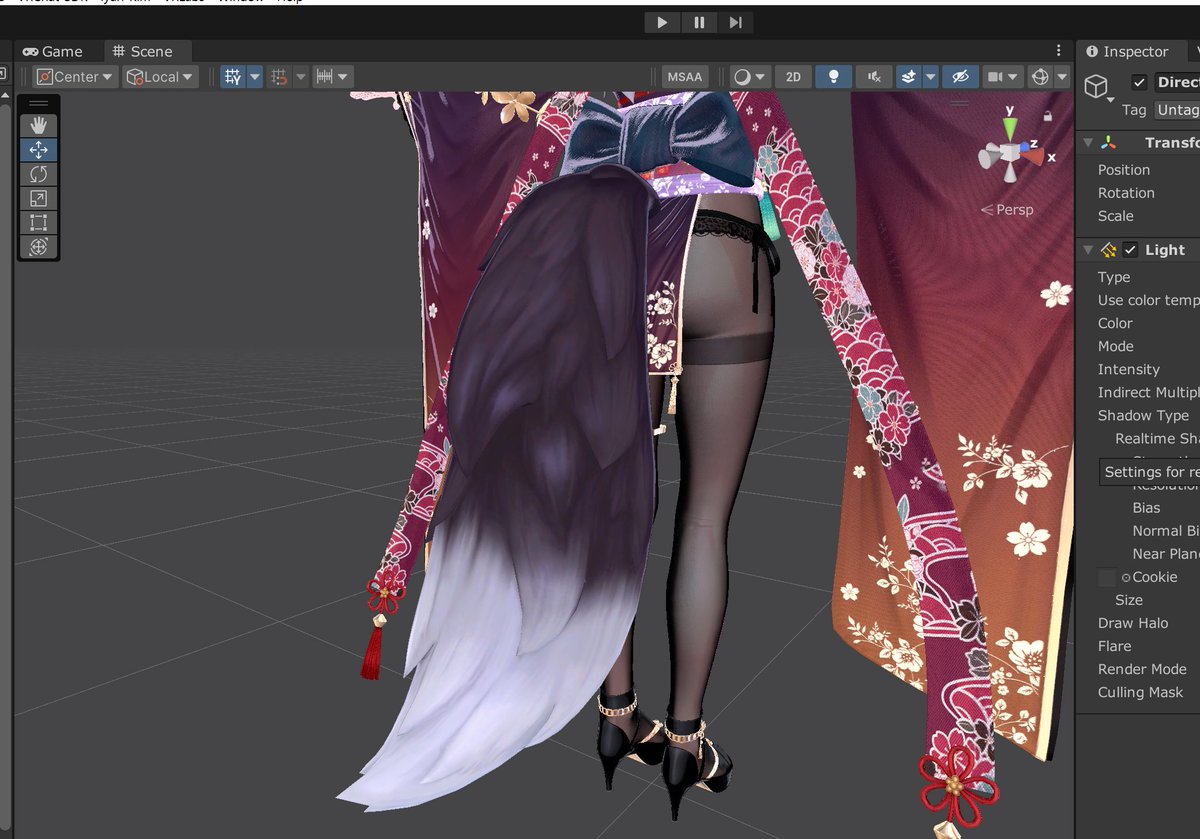The height and width of the screenshot is (839, 1200).
Task: Click the gizmo center cube
Action: point(1010,155)
